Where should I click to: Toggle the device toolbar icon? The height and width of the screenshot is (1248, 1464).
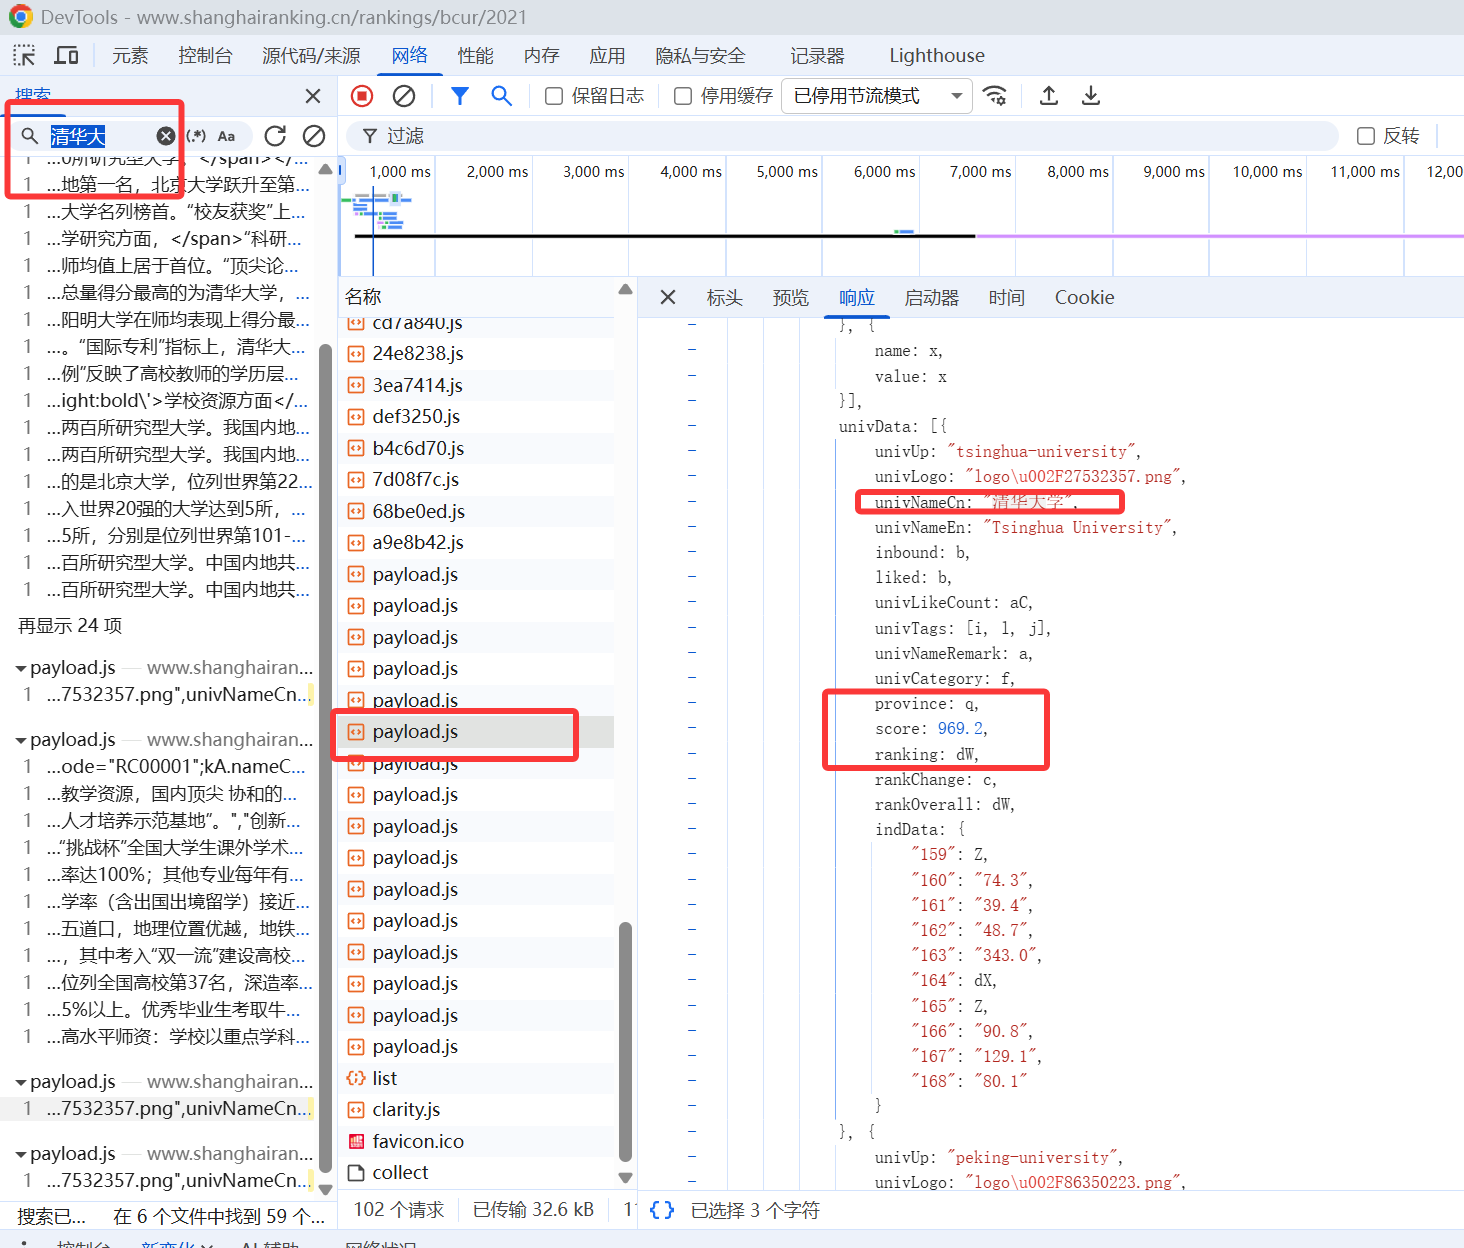pos(67,55)
